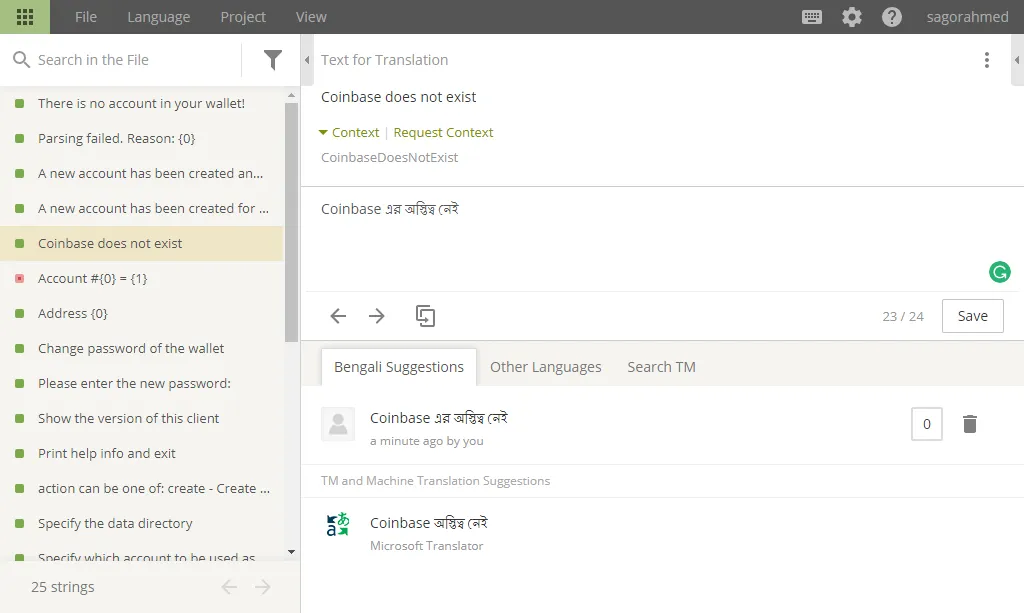Image resolution: width=1024 pixels, height=613 pixels.
Task: Select string 'Specify the data directory'
Action: point(141,524)
